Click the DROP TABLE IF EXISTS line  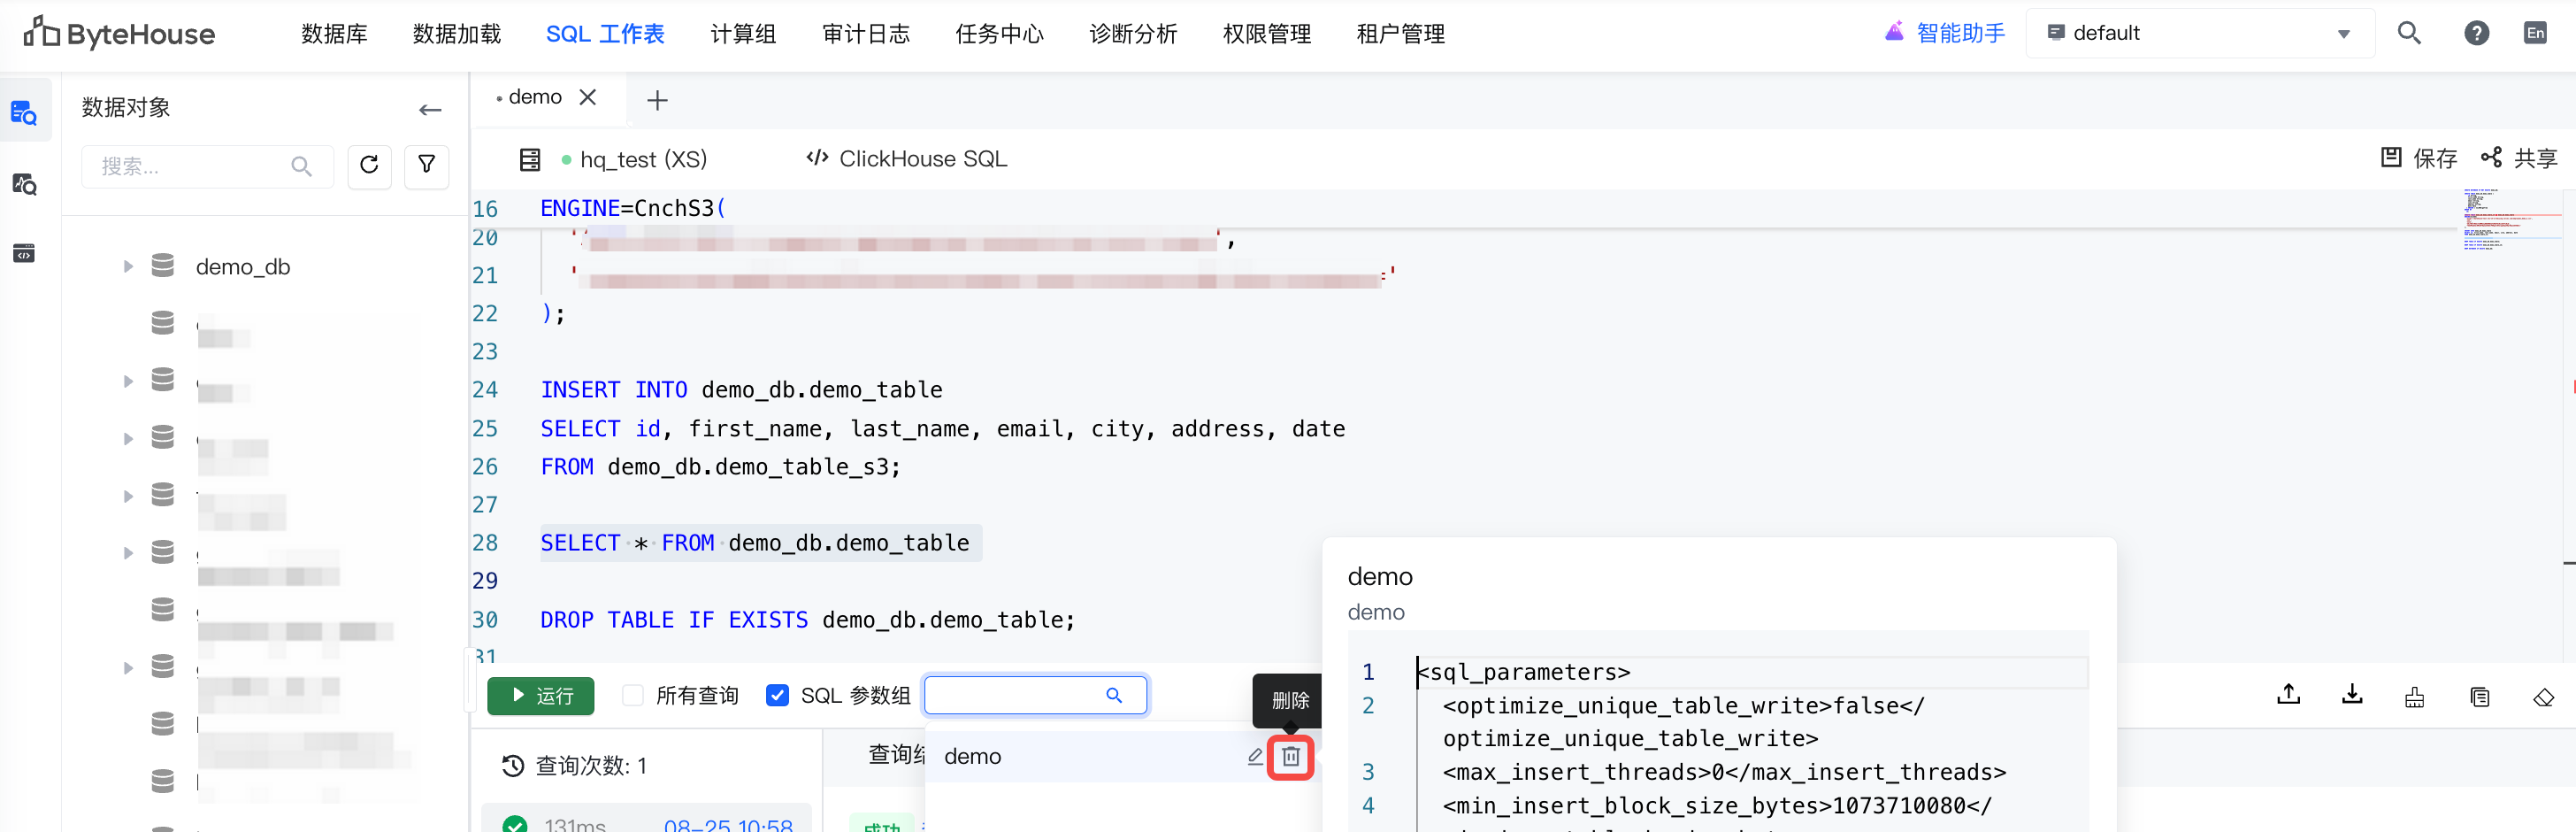coord(808,620)
